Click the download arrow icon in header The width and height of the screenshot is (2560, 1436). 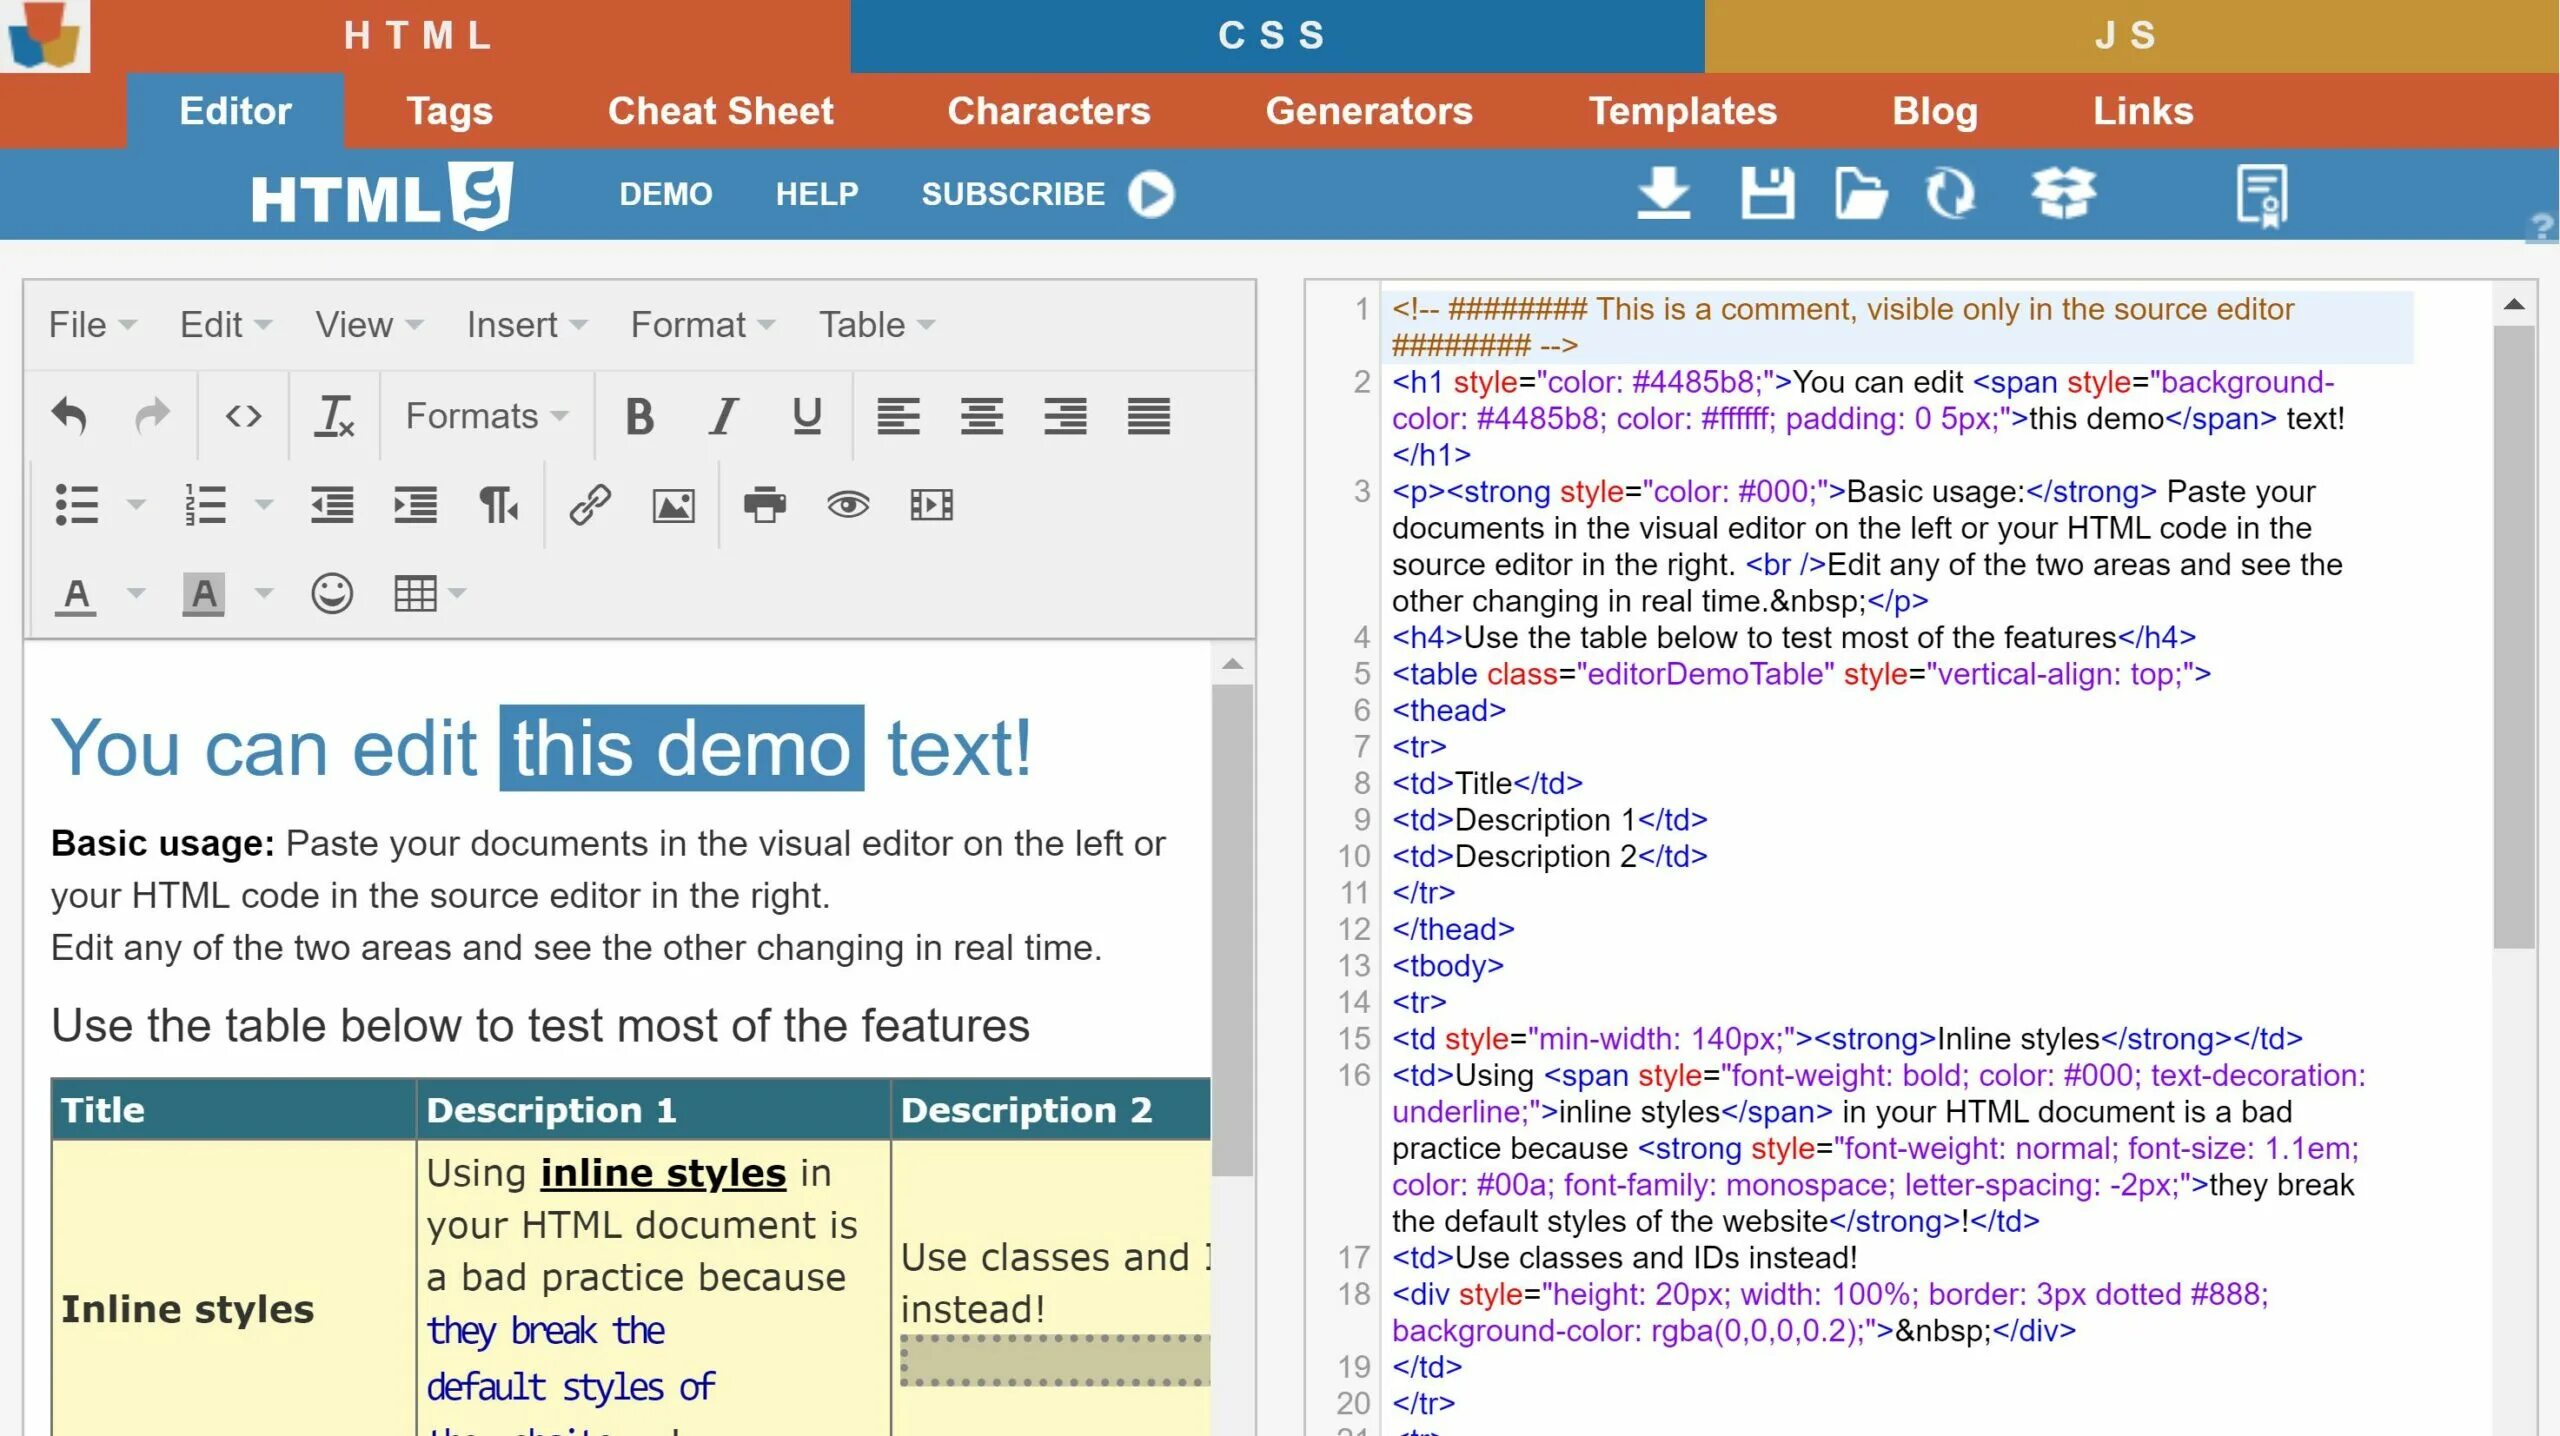click(x=1663, y=193)
